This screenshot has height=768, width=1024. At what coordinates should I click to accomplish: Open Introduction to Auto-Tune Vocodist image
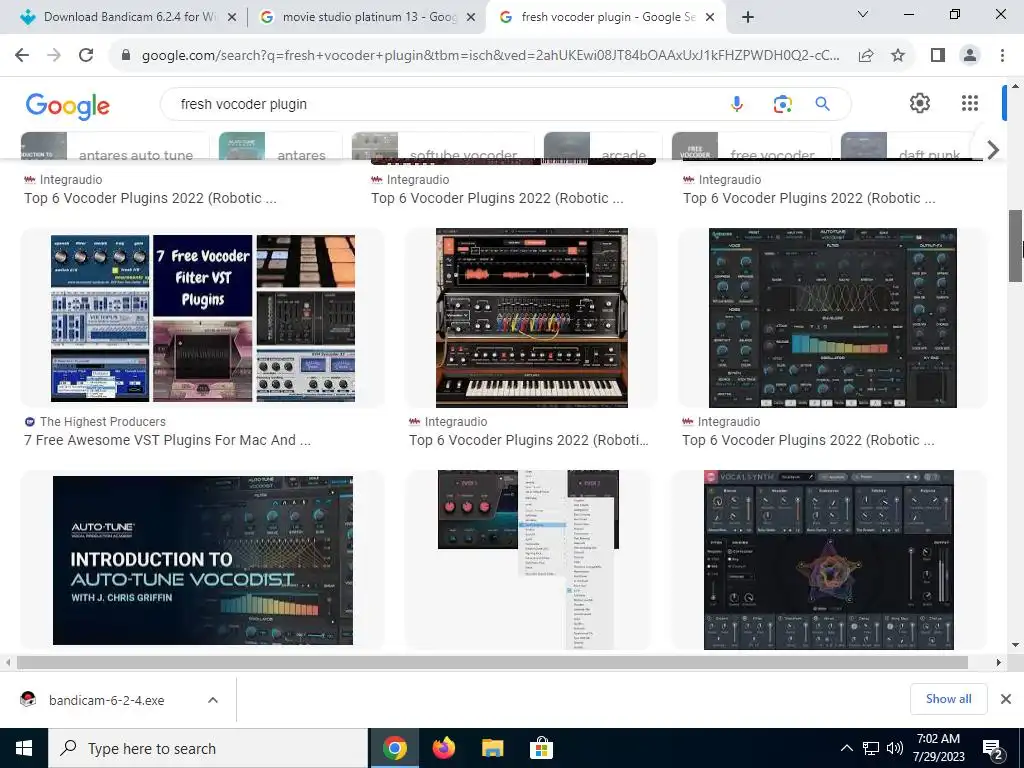(x=203, y=560)
